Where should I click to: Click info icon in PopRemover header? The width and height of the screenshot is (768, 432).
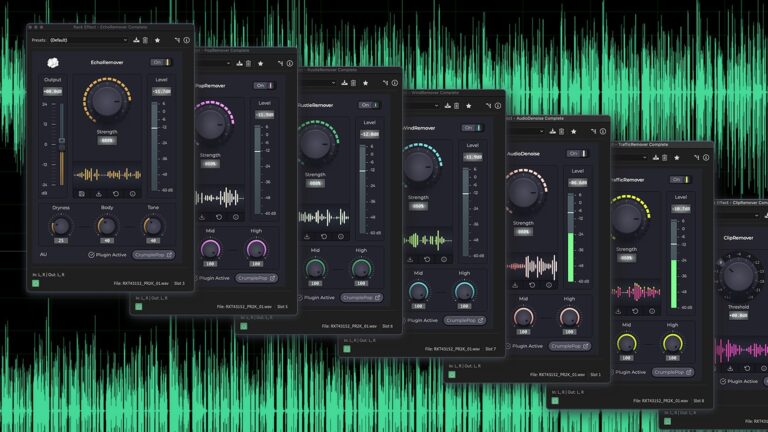point(290,63)
